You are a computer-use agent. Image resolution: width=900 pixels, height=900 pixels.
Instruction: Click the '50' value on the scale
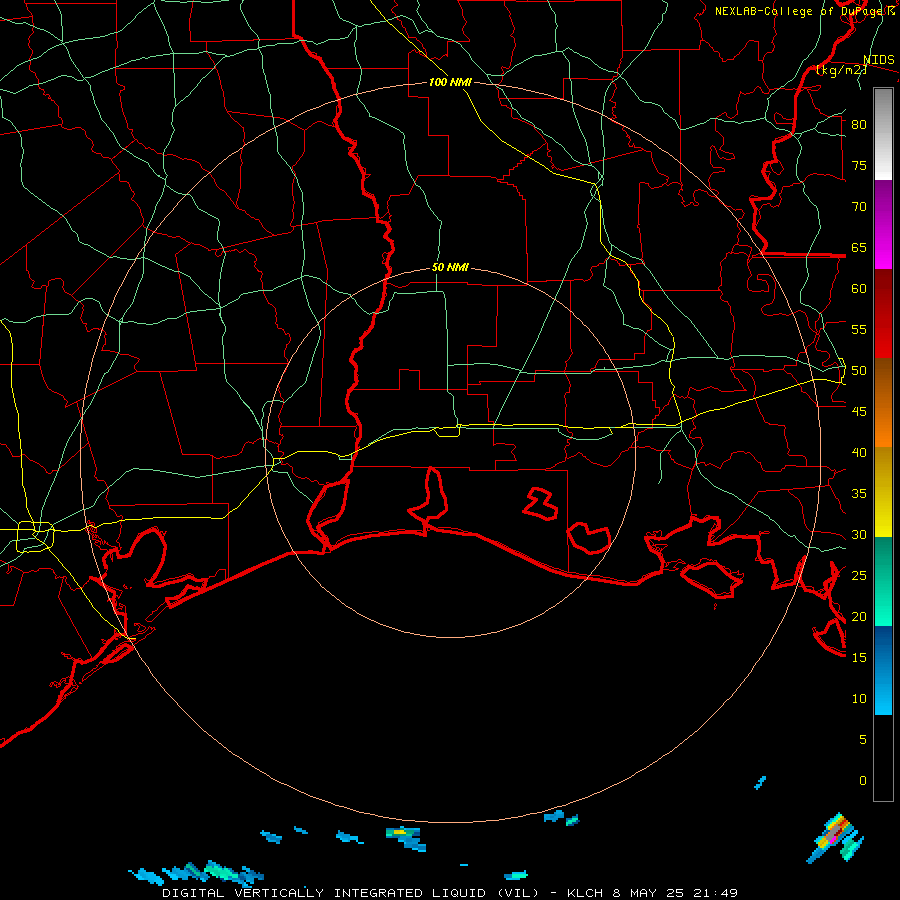(859, 371)
